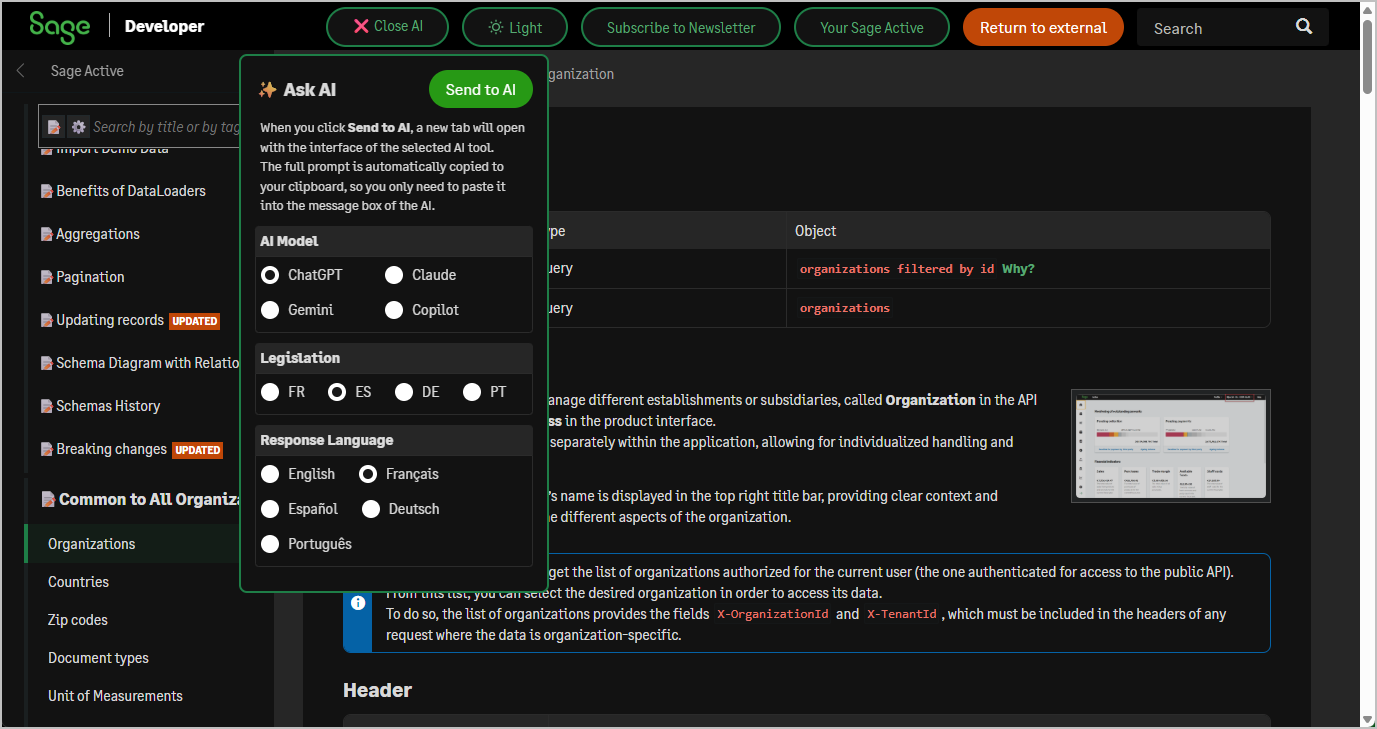The image size is (1377, 729).
Task: Set response language to Português
Action: (x=270, y=544)
